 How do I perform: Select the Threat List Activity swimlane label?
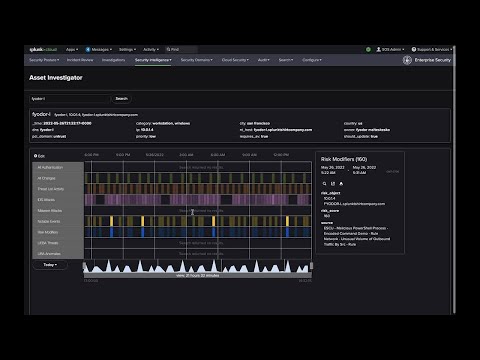(x=58, y=189)
